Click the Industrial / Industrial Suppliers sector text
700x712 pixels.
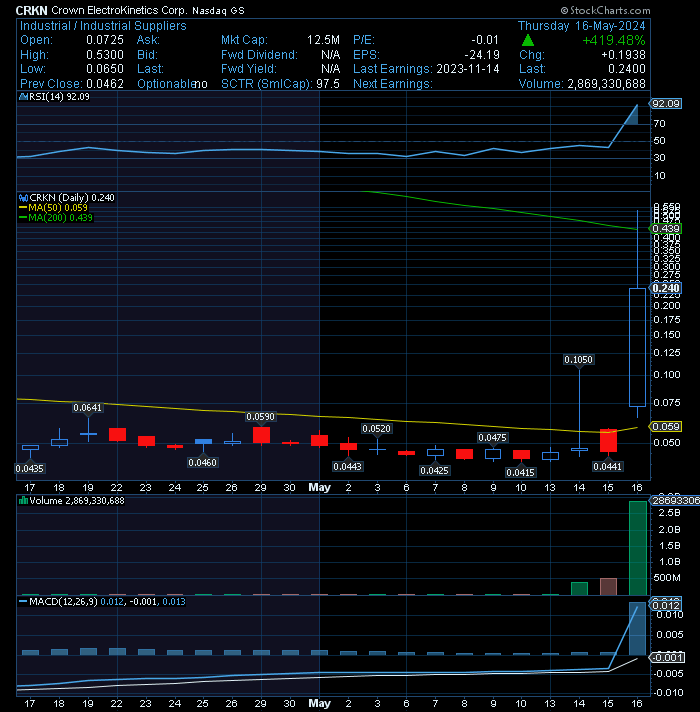click(103, 26)
